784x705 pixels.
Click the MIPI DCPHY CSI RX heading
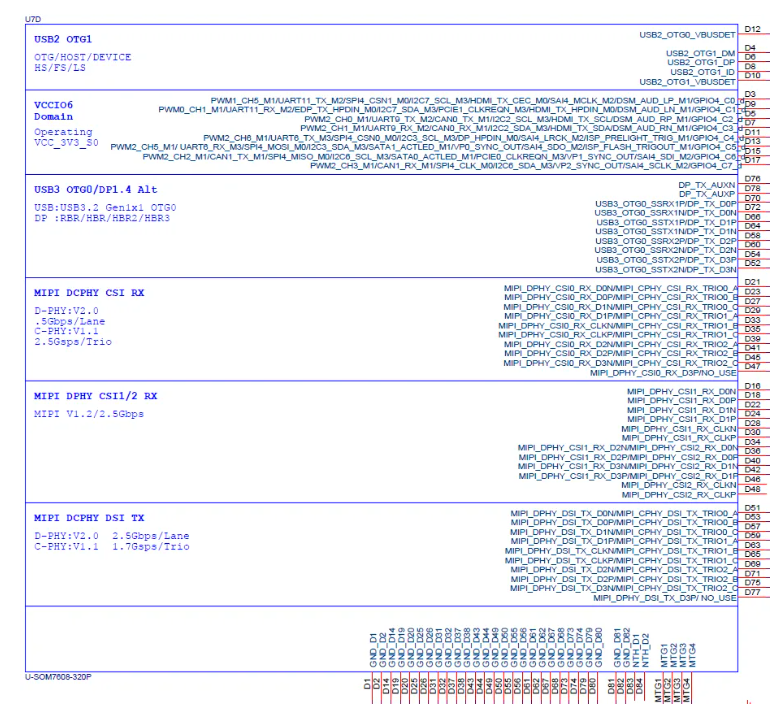89,292
